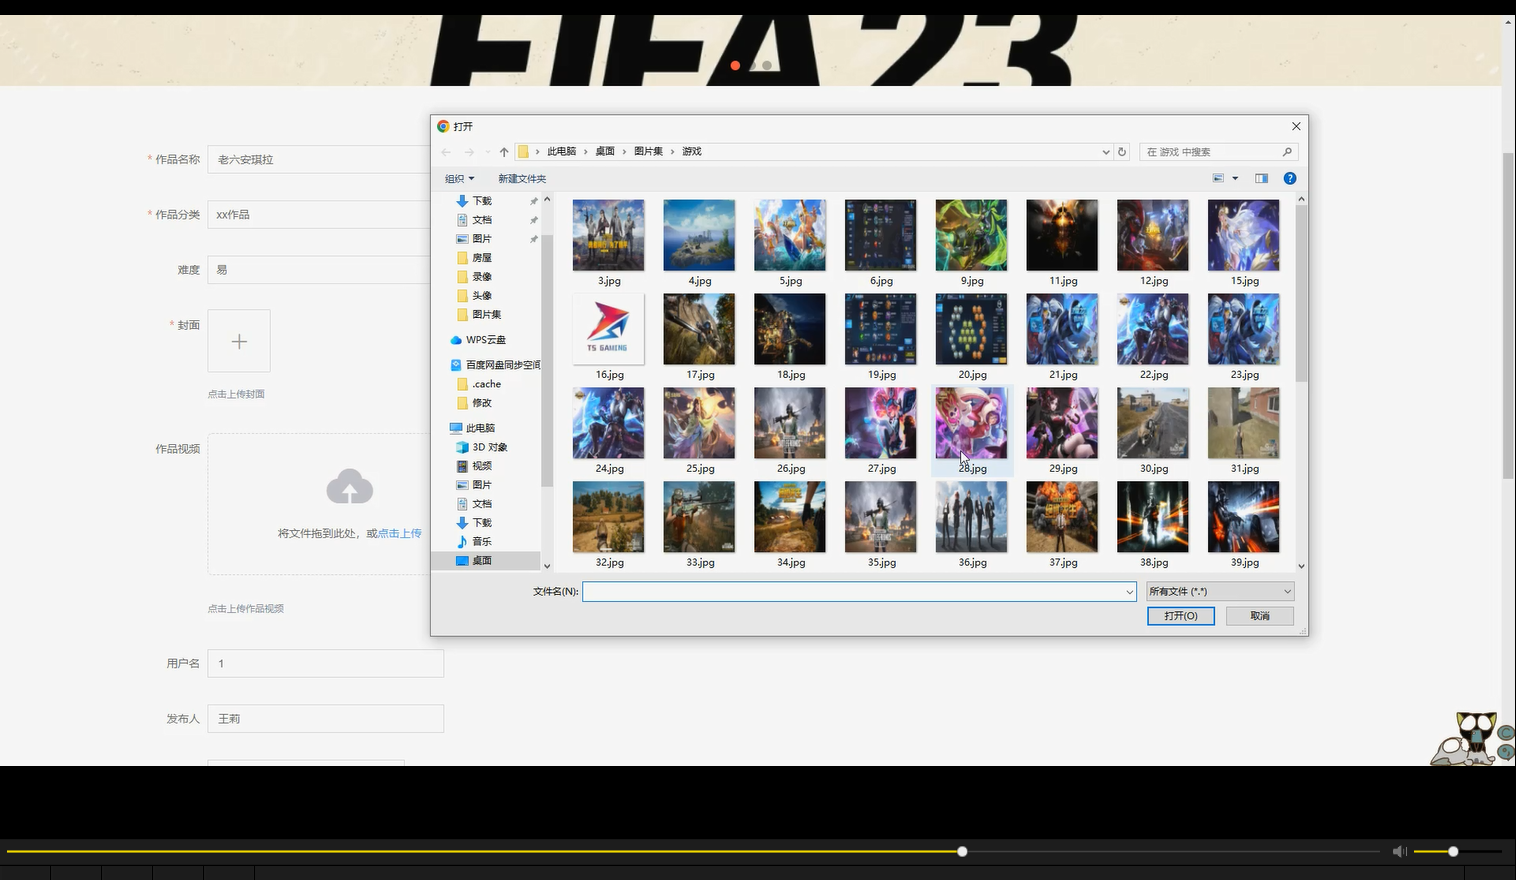Select 此电脑 in navigation pane
The width and height of the screenshot is (1516, 880).
pyautogui.click(x=480, y=428)
